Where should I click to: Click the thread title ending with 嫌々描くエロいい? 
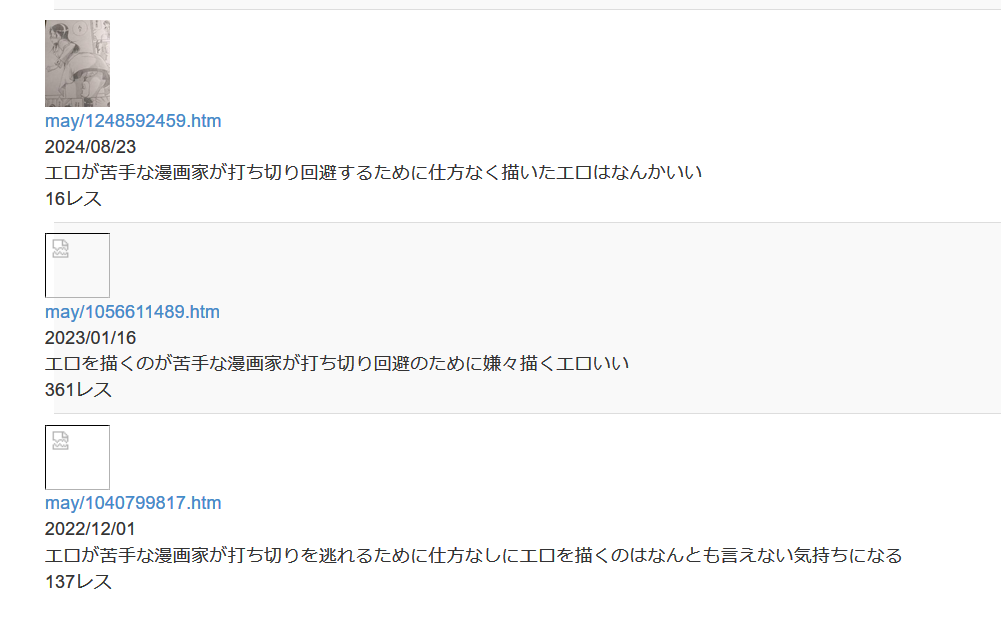click(x=337, y=363)
